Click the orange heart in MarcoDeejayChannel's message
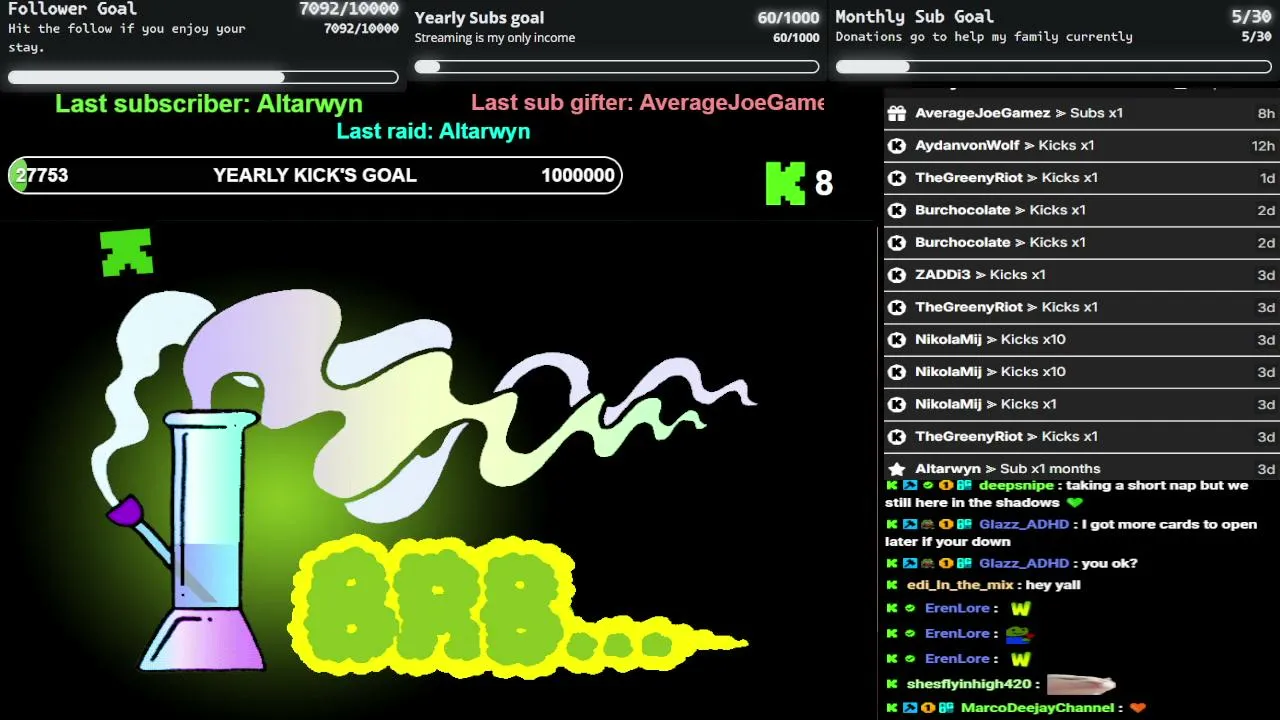This screenshot has height=720, width=1280. pos(1137,708)
